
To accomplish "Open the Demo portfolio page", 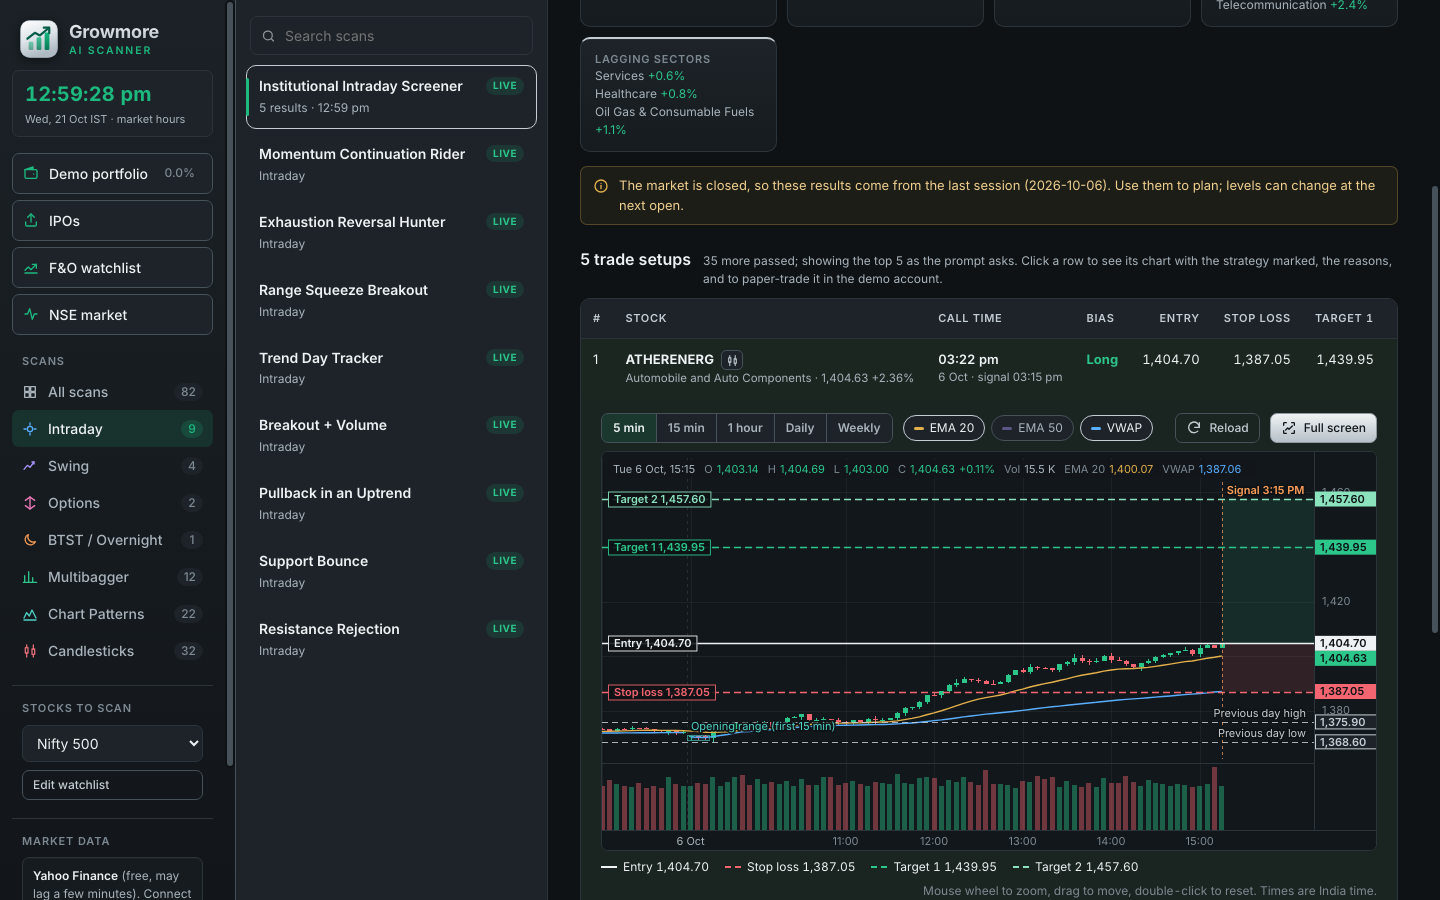I will coord(112,174).
